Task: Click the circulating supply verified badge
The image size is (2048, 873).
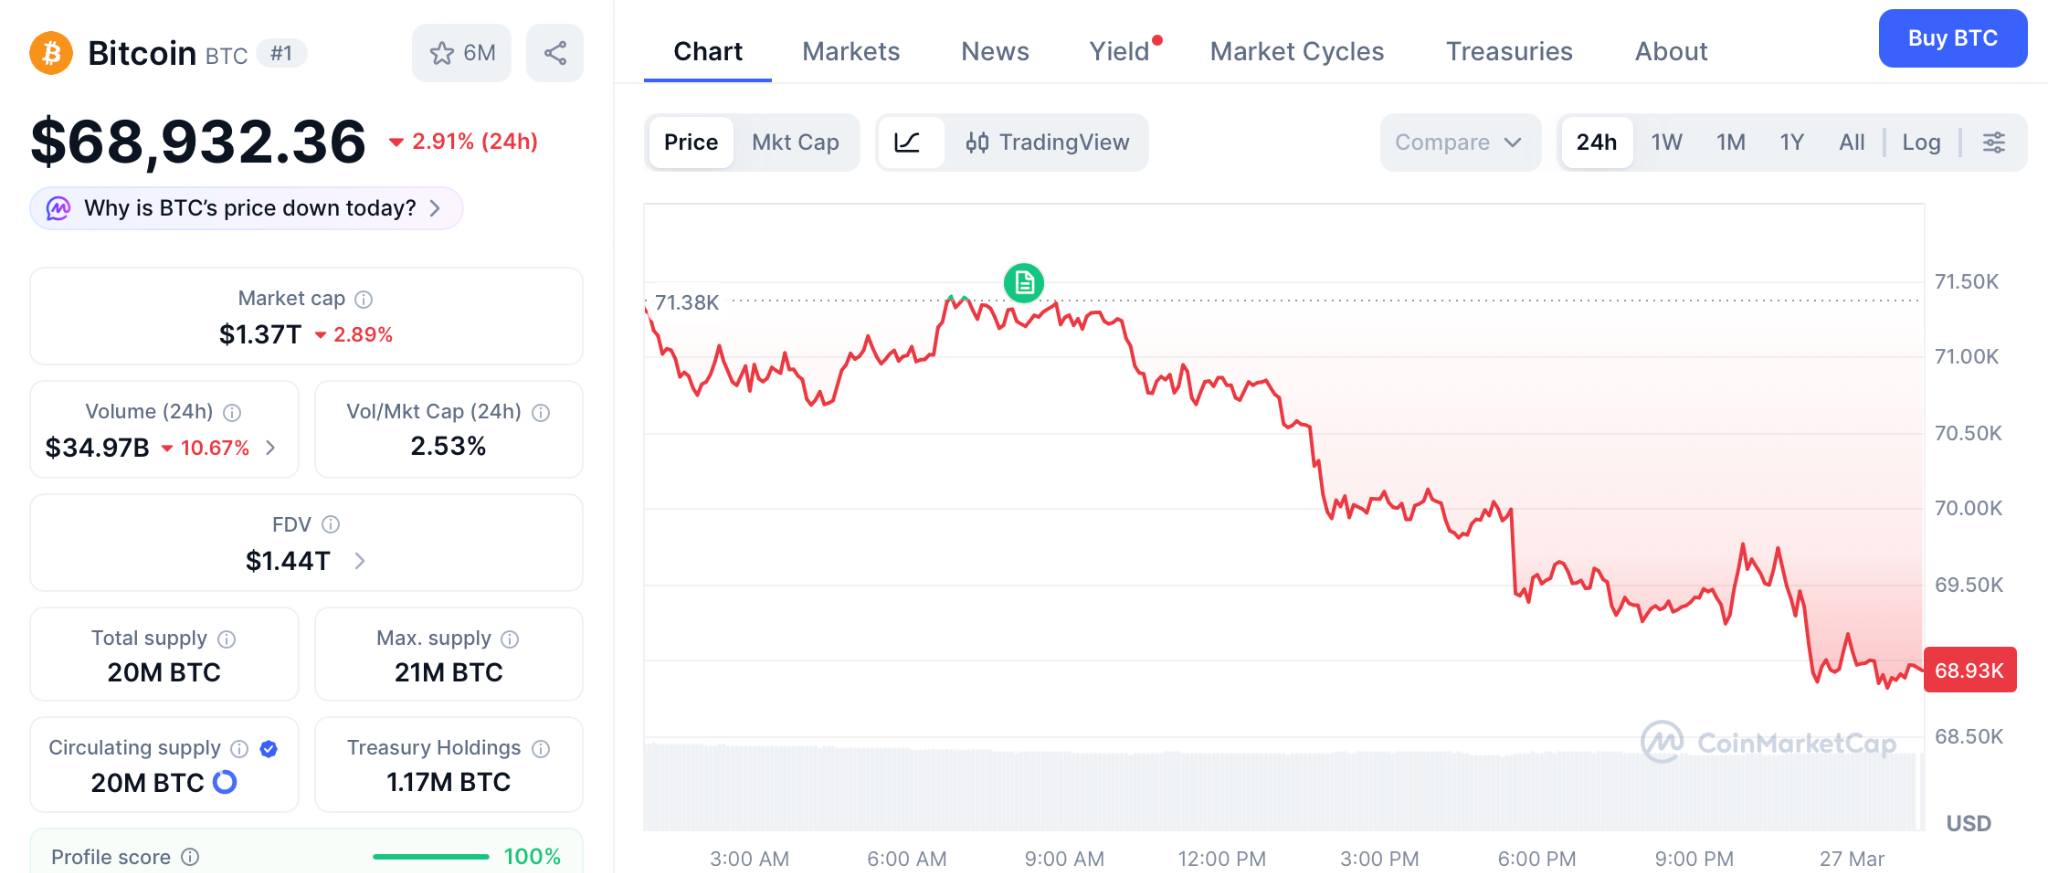Action: tap(268, 748)
